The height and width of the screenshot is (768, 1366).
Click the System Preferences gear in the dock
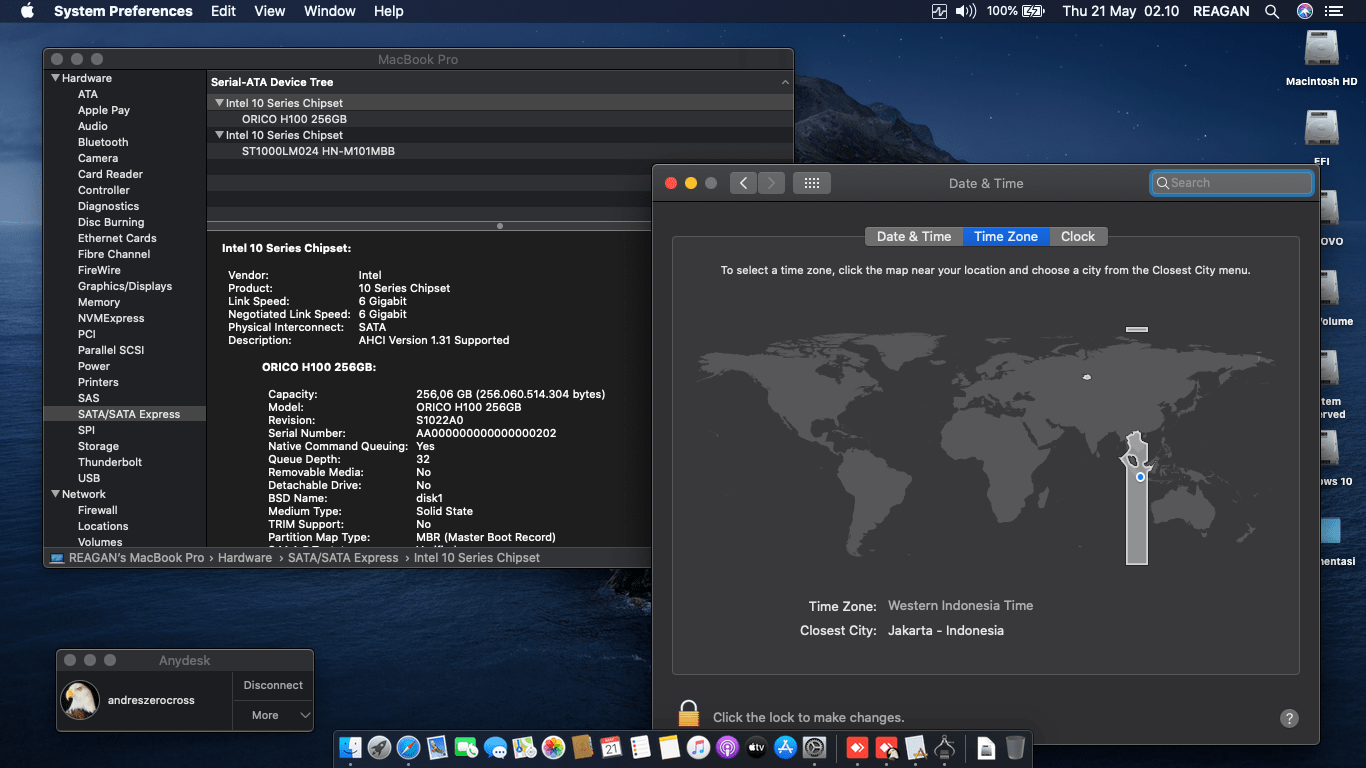814,747
